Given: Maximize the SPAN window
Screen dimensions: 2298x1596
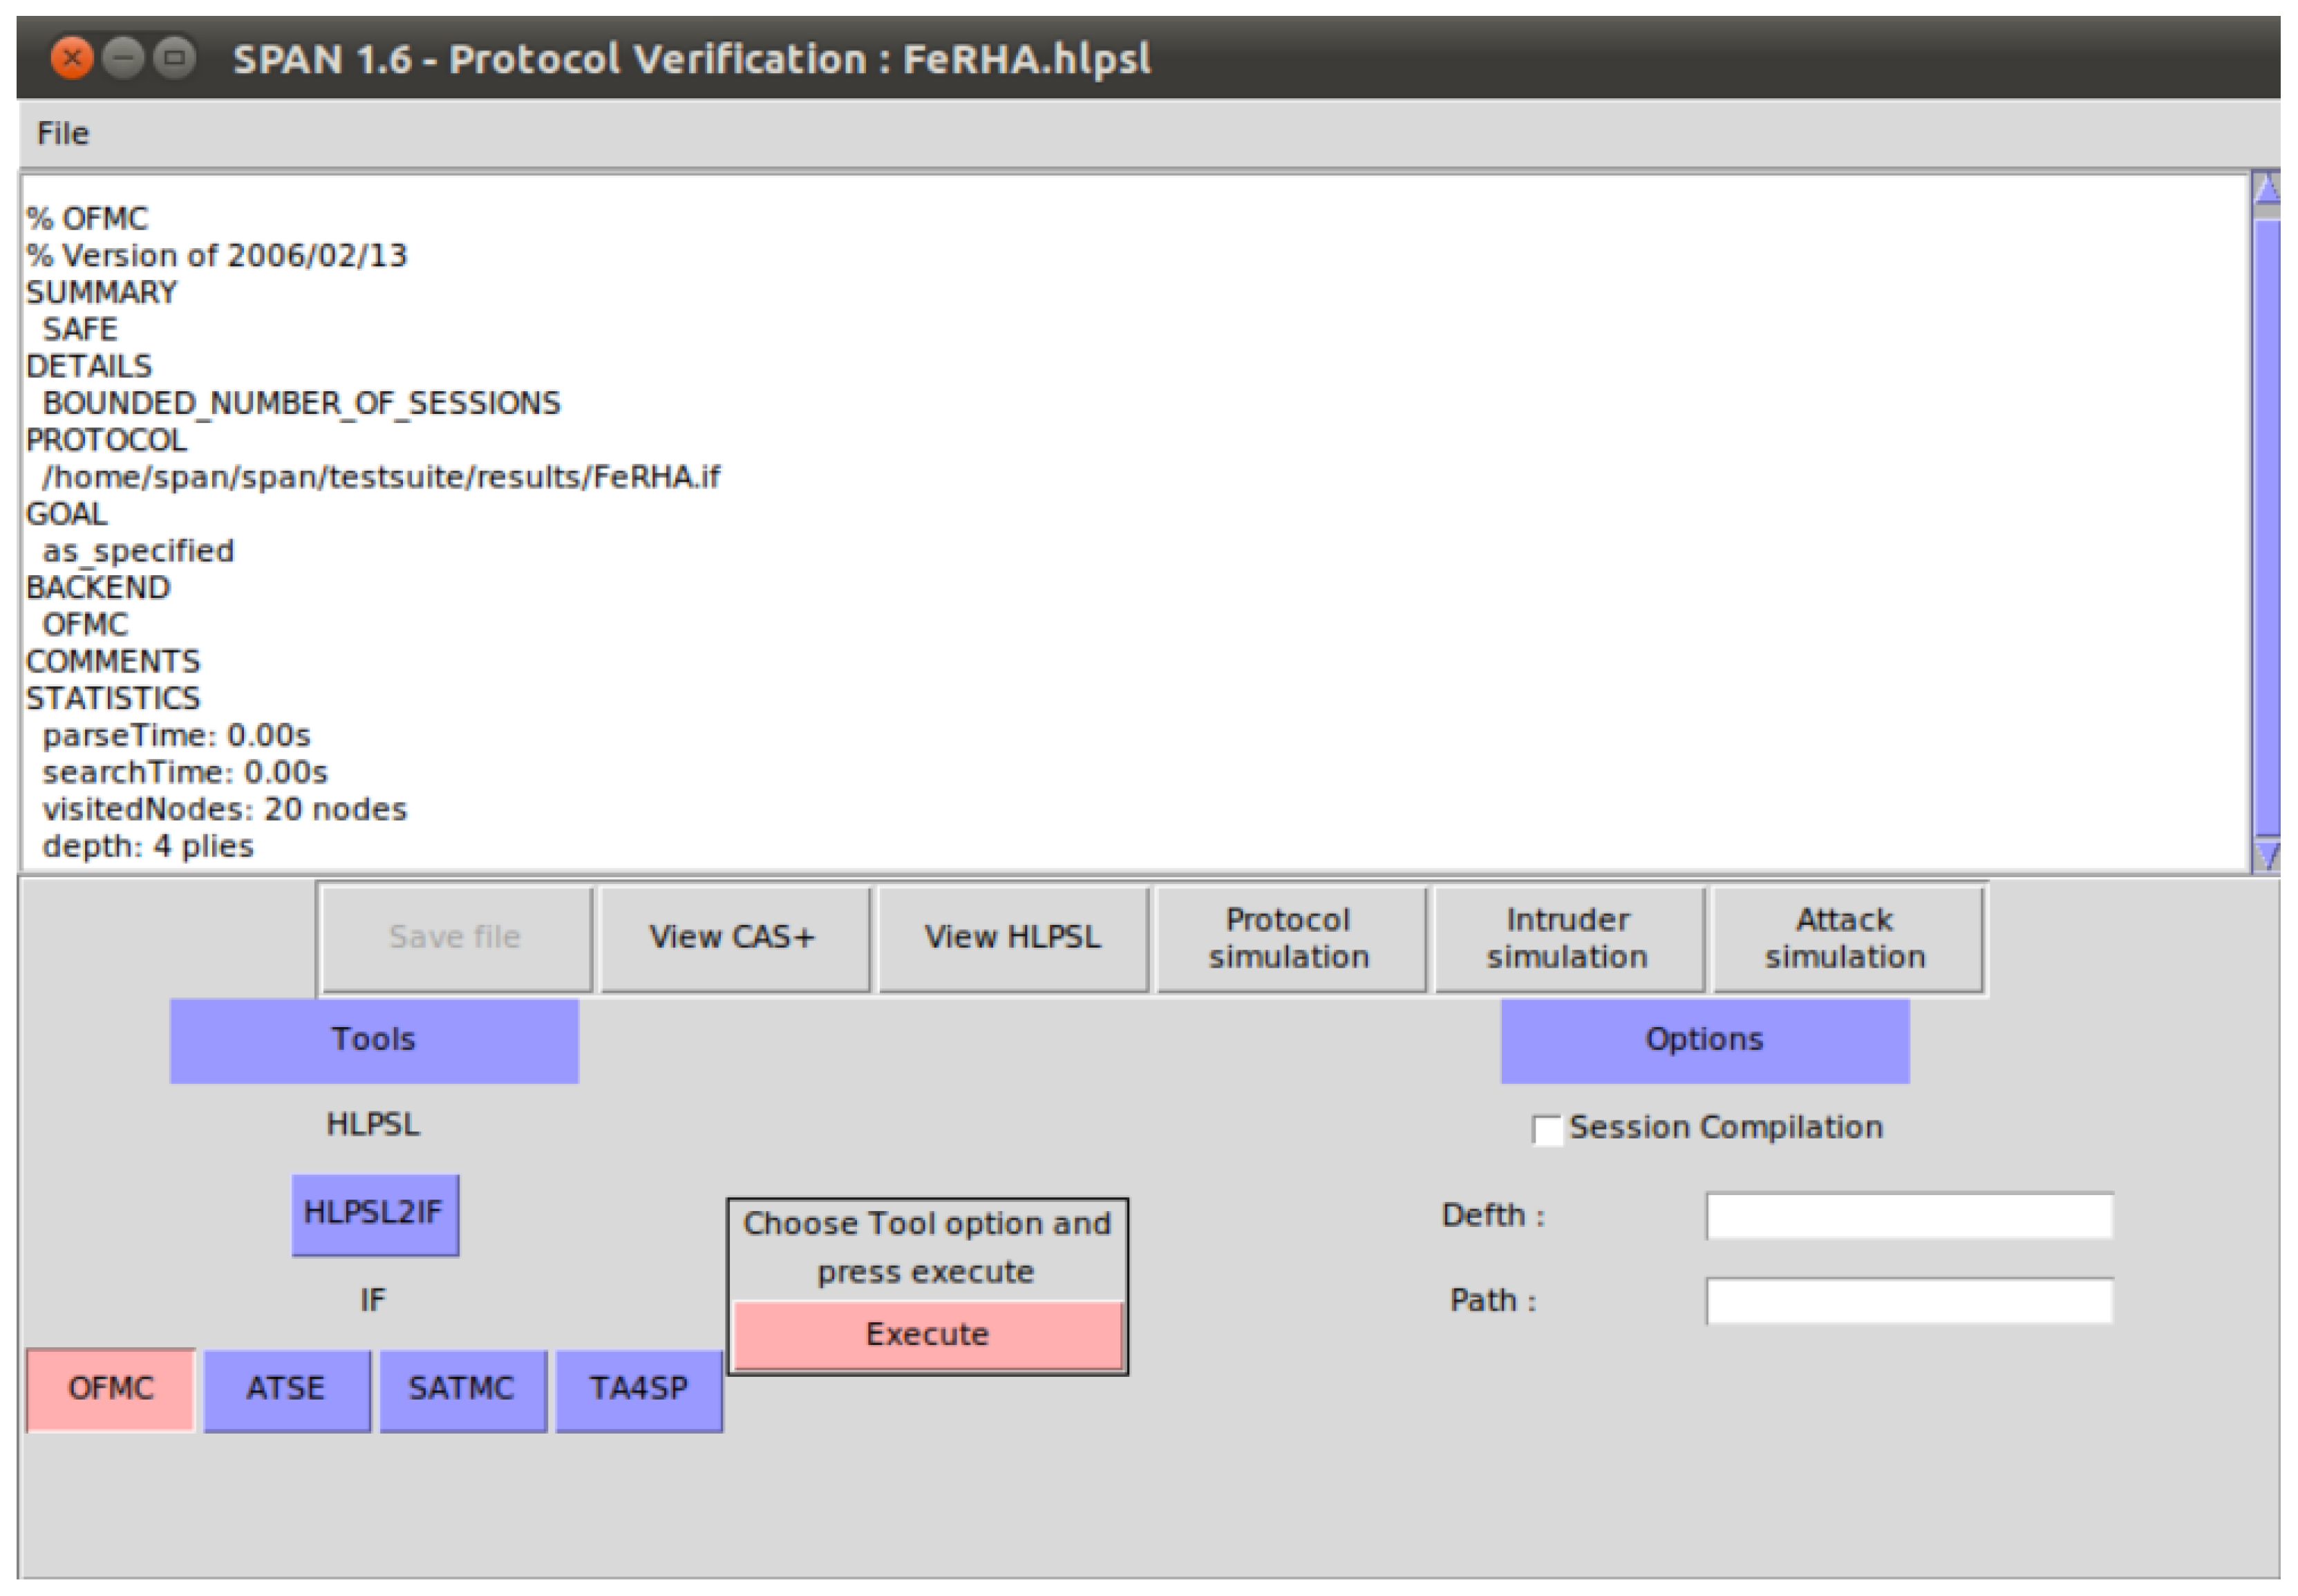Looking at the screenshot, I should (x=175, y=58).
